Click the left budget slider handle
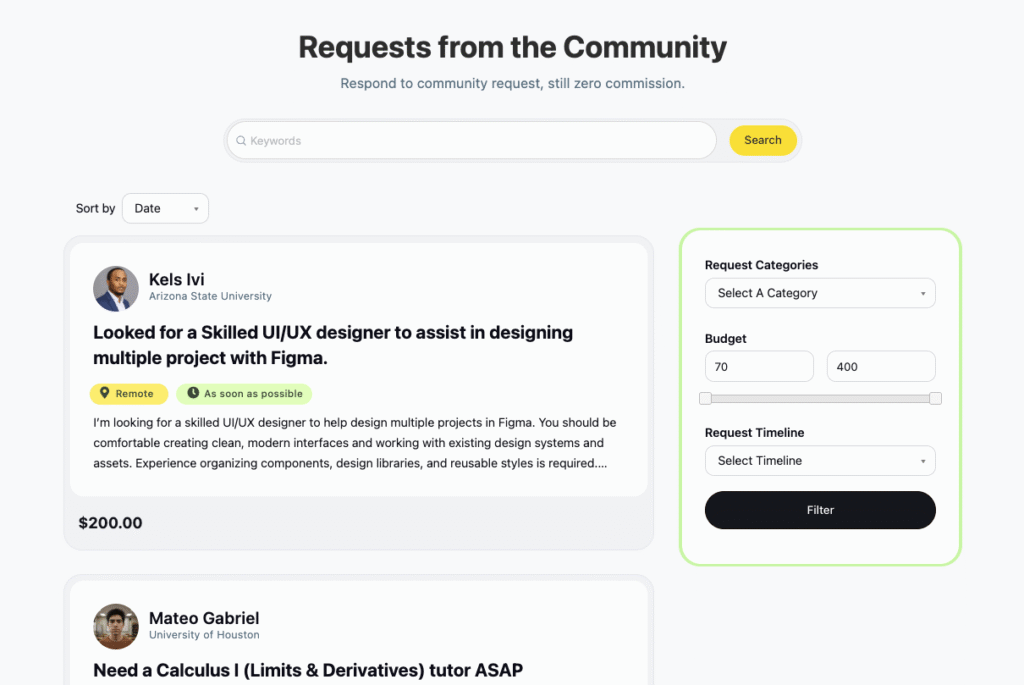The image size is (1024, 685). [x=705, y=399]
